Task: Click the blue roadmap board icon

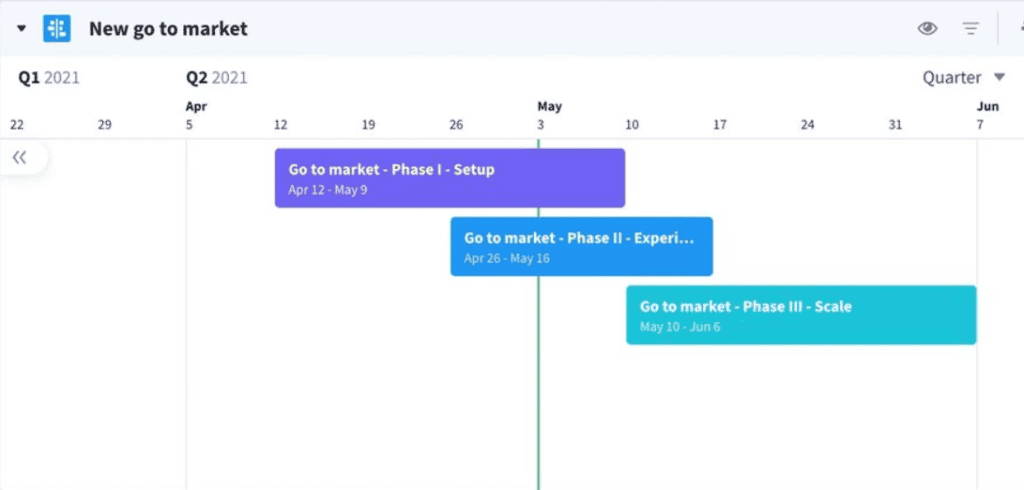Action: click(x=57, y=29)
